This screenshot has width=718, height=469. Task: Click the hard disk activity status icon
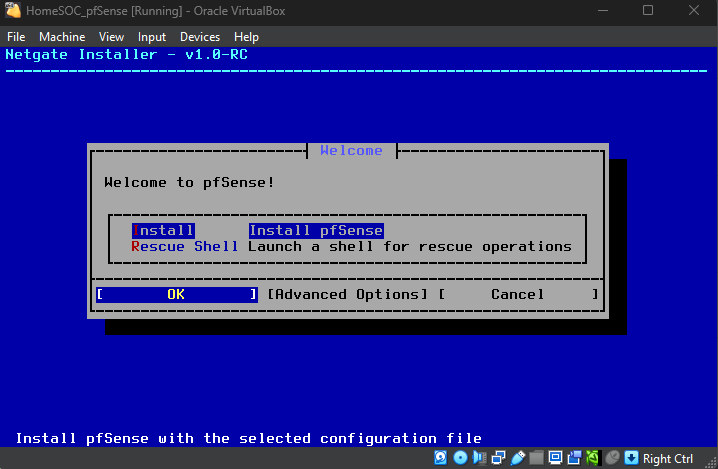click(441, 458)
